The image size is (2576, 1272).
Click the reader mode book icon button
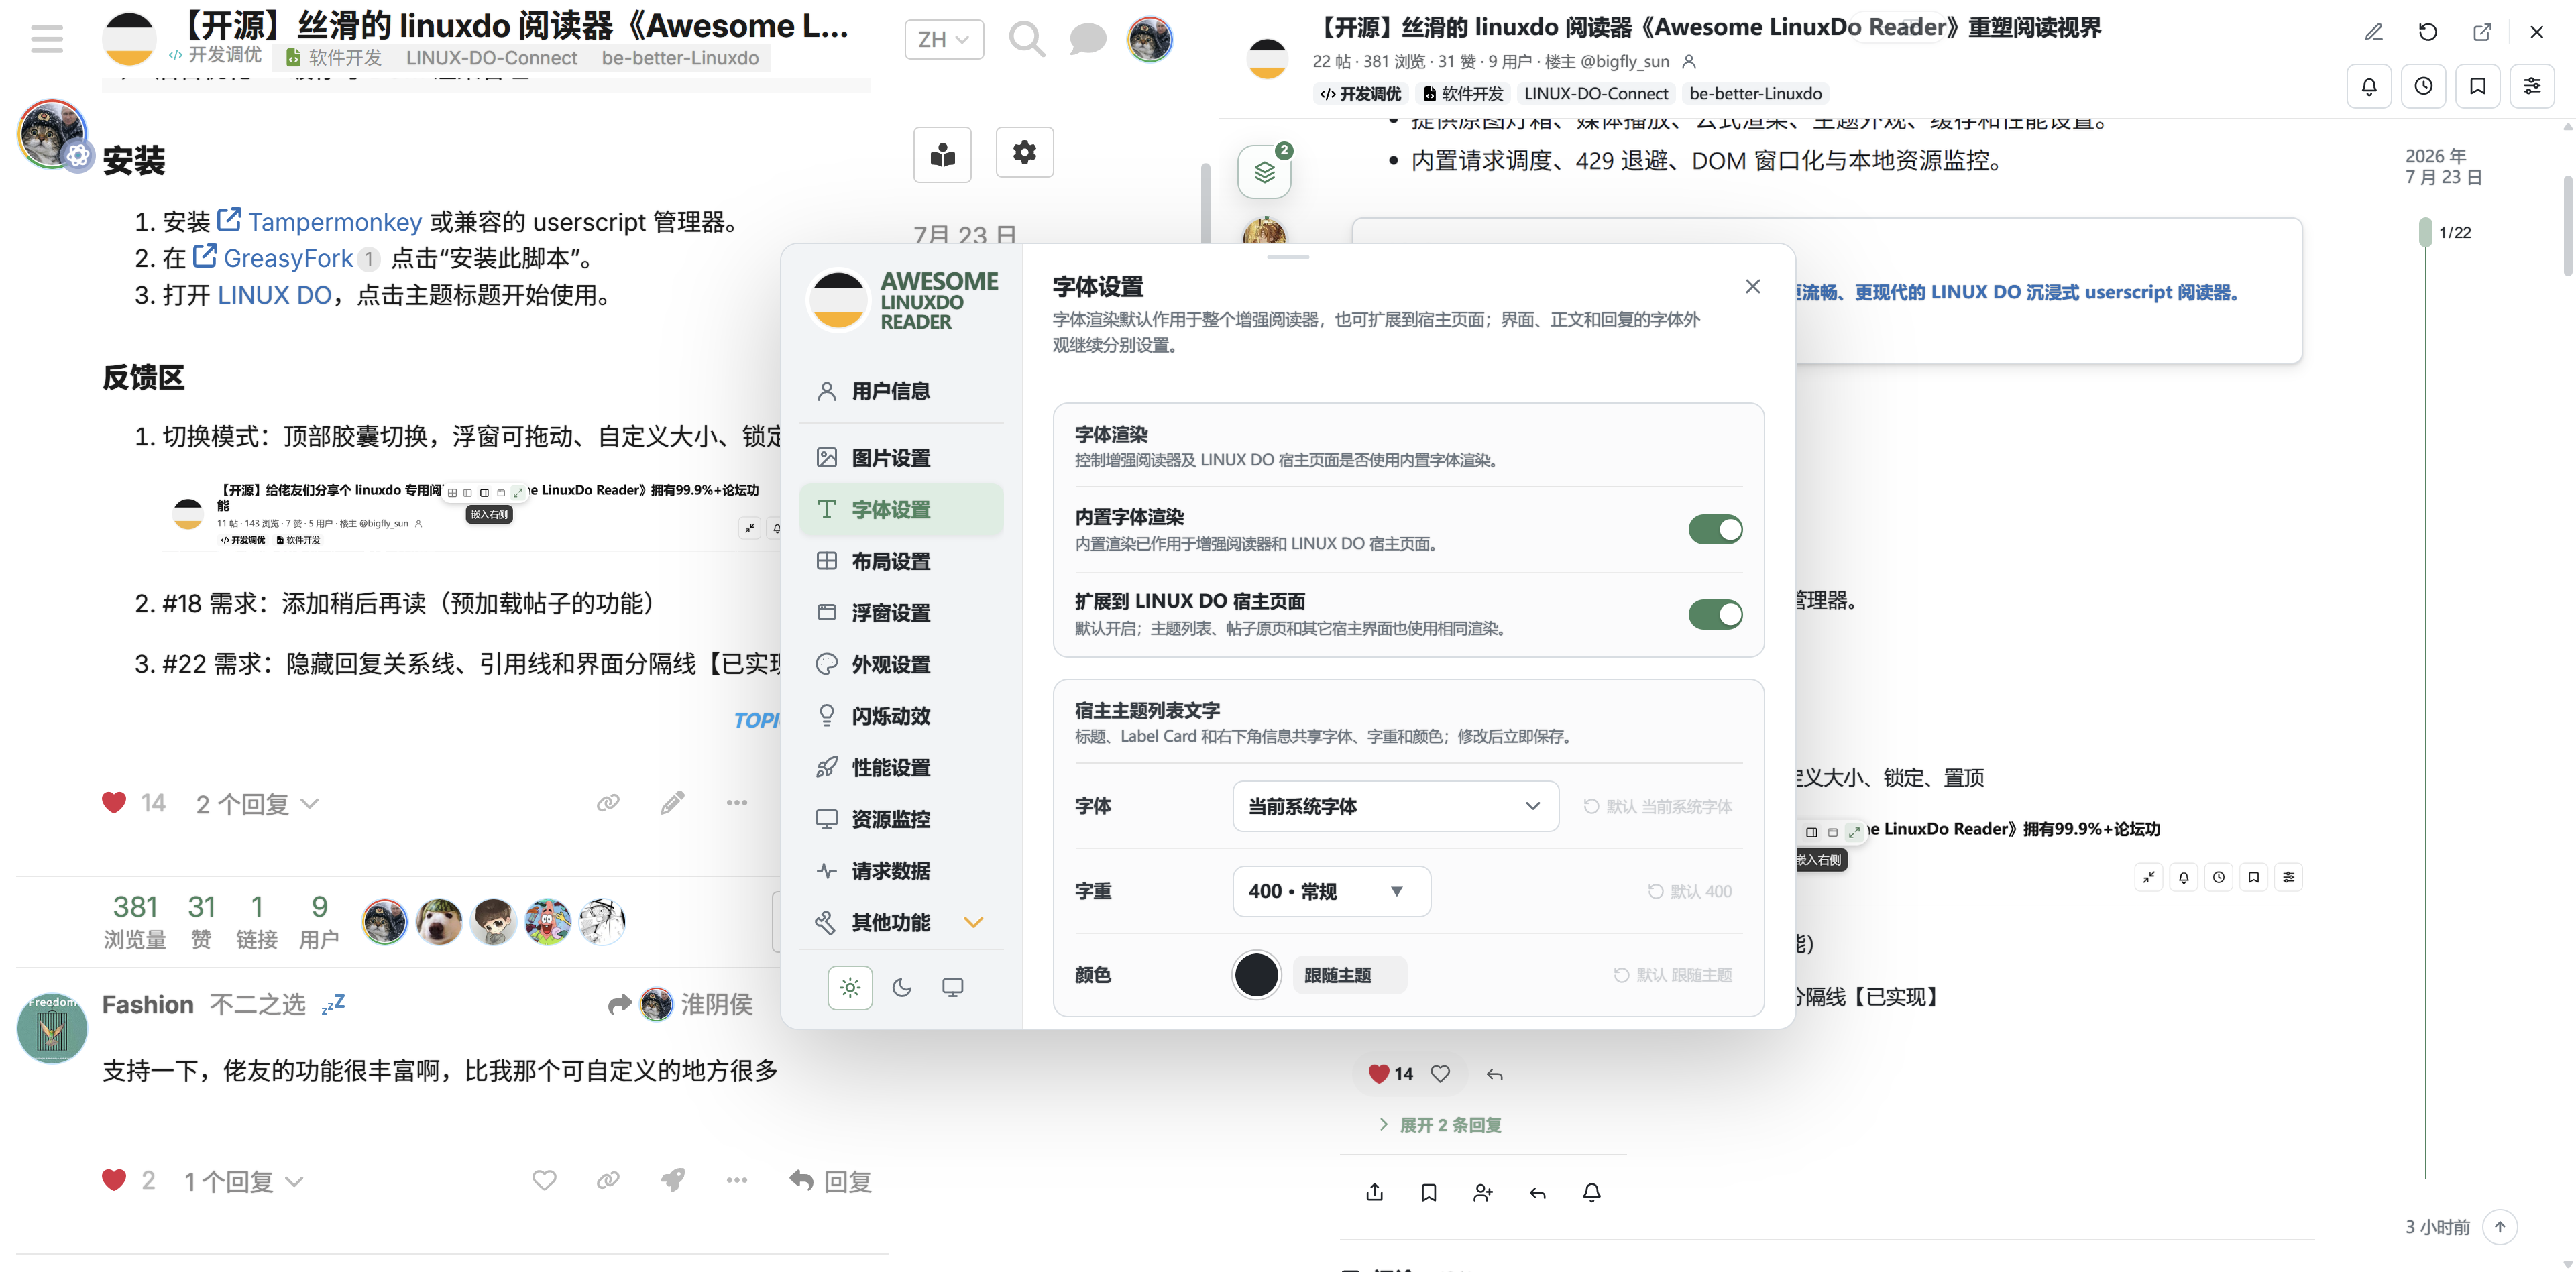pyautogui.click(x=942, y=154)
